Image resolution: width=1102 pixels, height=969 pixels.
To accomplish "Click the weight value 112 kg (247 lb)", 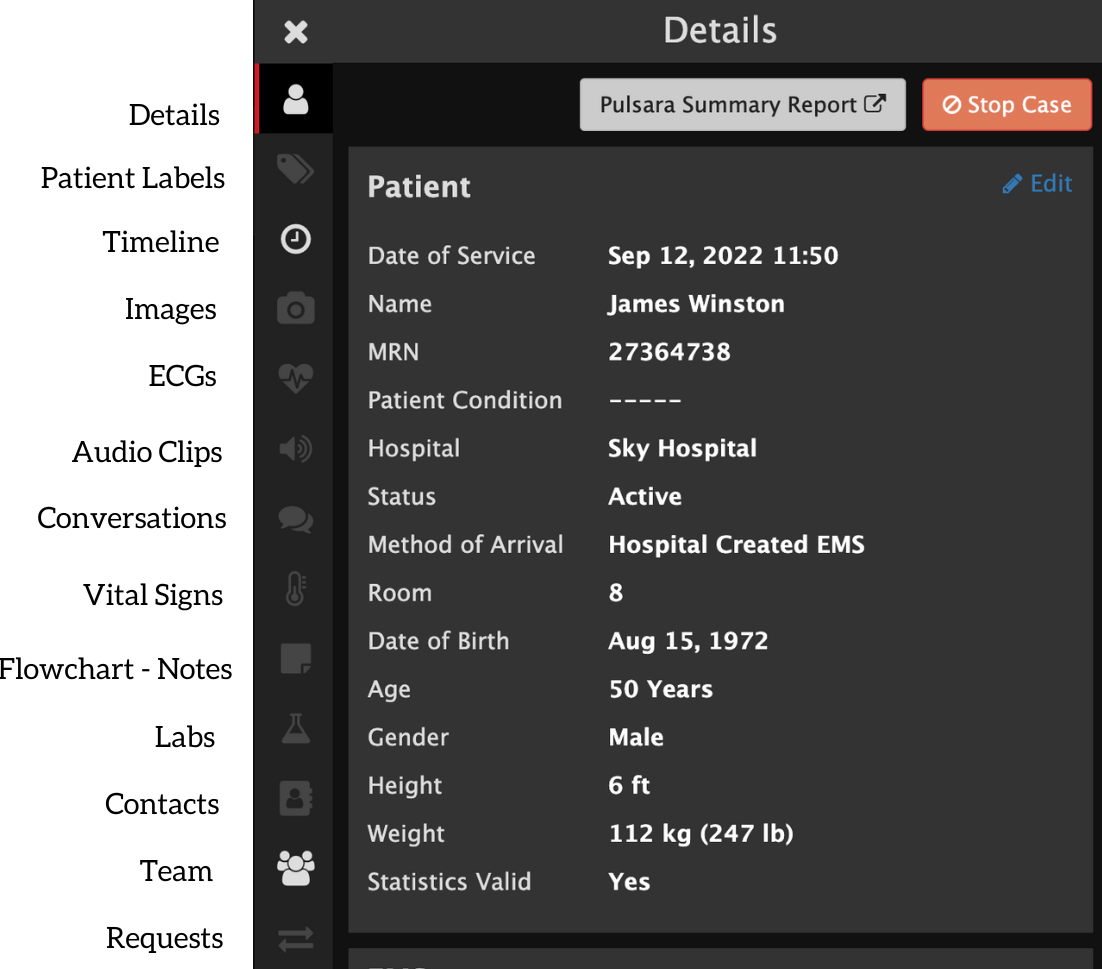I will click(x=701, y=834).
